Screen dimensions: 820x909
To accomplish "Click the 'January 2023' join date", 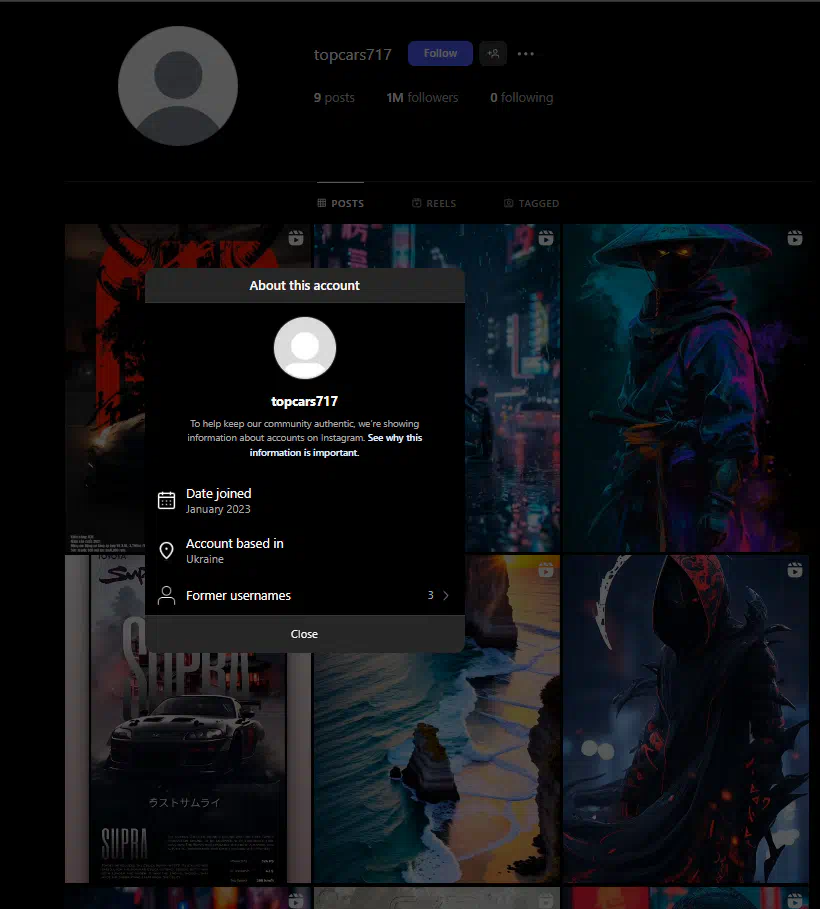I will pyautogui.click(x=218, y=509).
